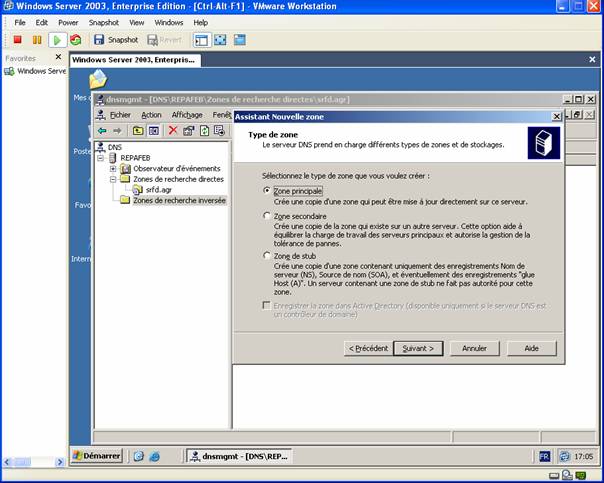Click the 17:05 system clock
Screen dimensions: 604x483
click(x=583, y=456)
